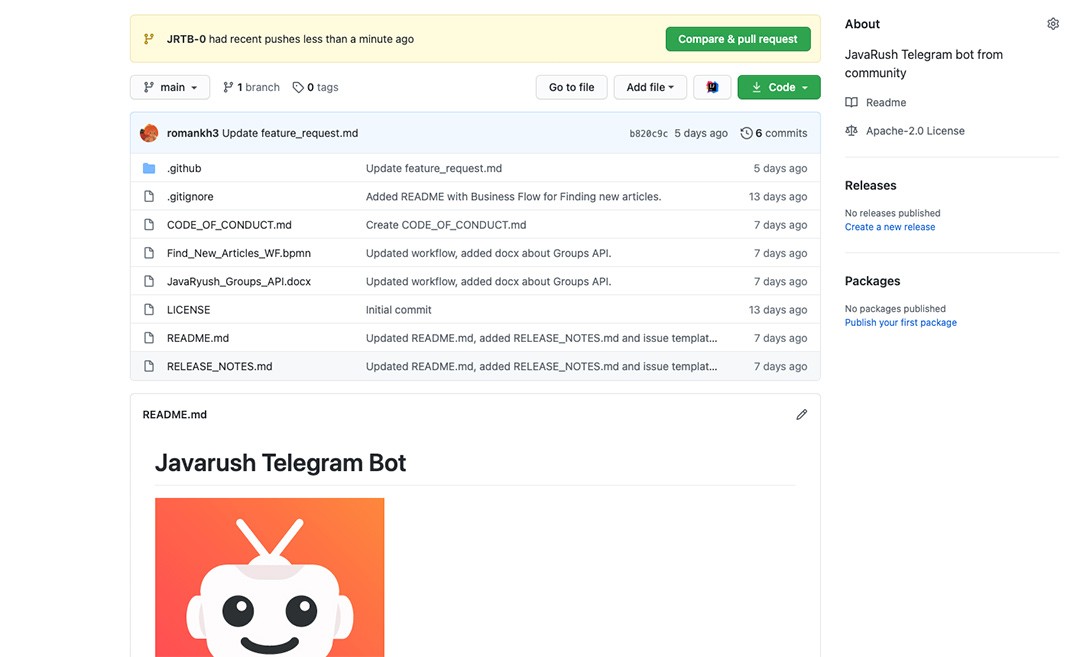Click the Javarush Telegram Bot heading
This screenshot has height=657, width=1080.
point(280,463)
